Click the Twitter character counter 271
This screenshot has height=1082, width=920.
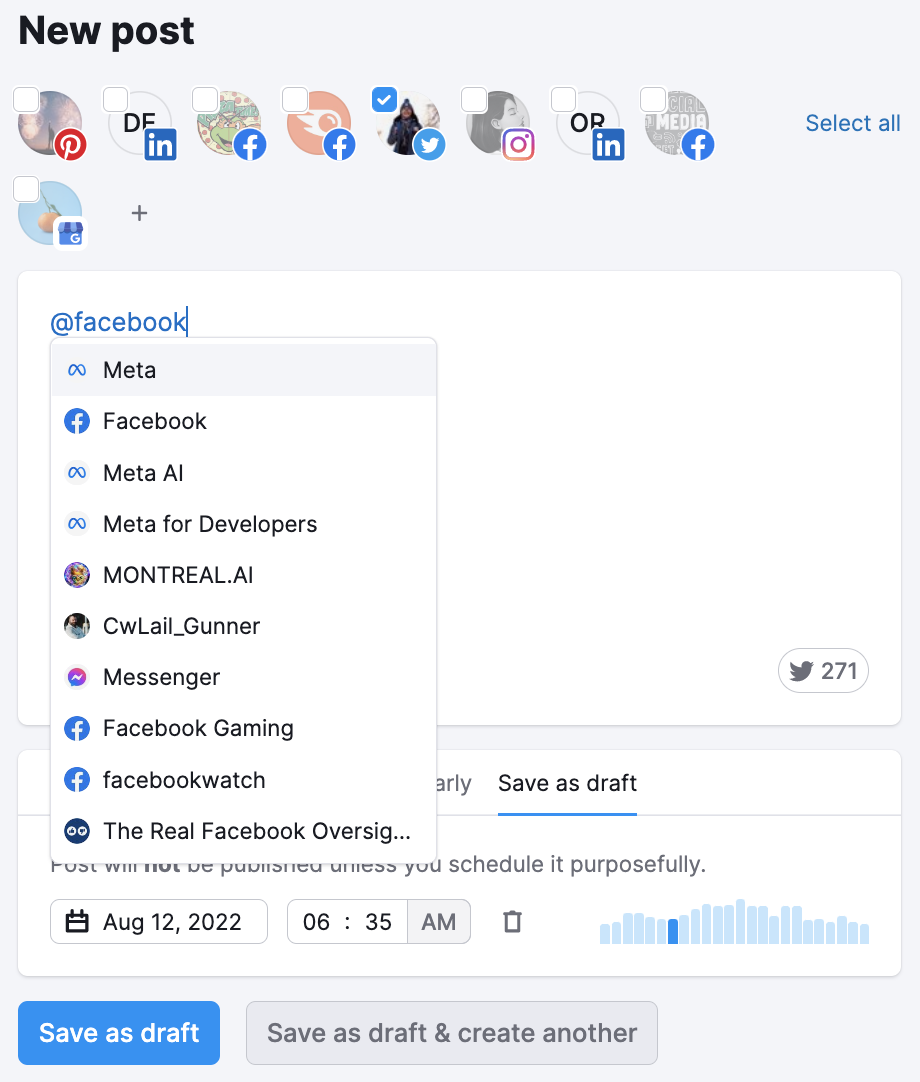pyautogui.click(x=823, y=670)
